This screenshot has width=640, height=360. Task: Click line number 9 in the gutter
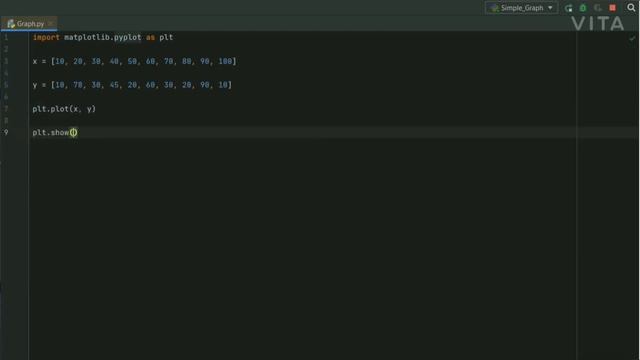(6, 133)
